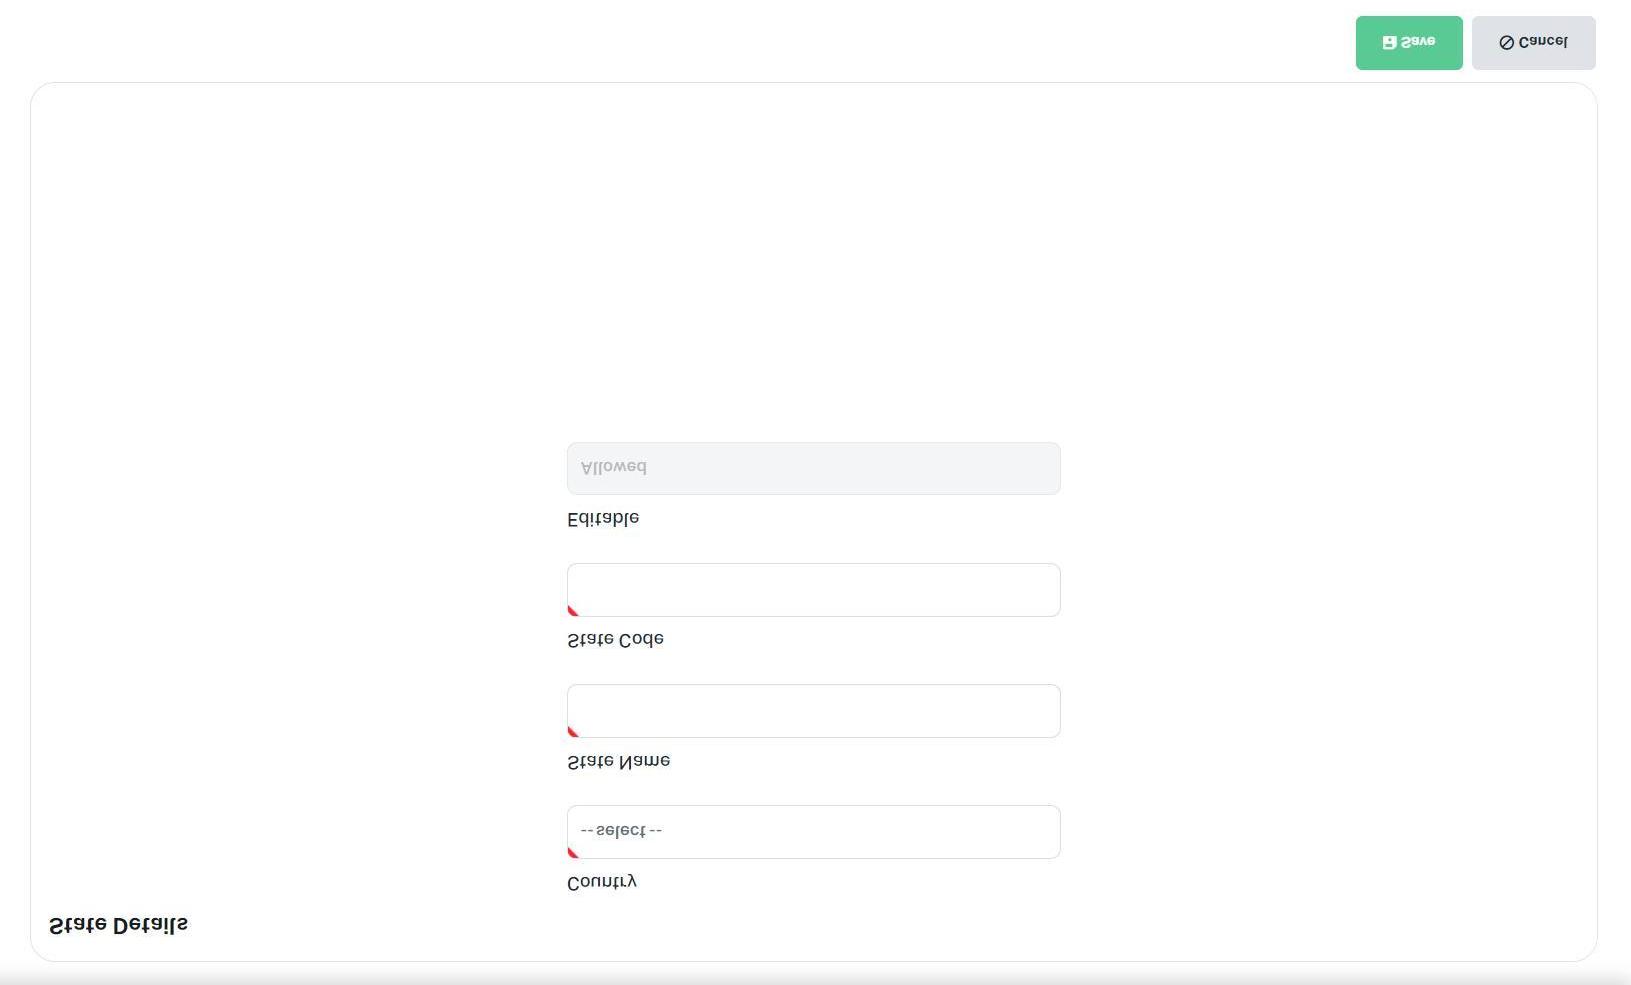This screenshot has height=985, width=1631.
Task: Focus the State Code input field
Action: pos(813,590)
